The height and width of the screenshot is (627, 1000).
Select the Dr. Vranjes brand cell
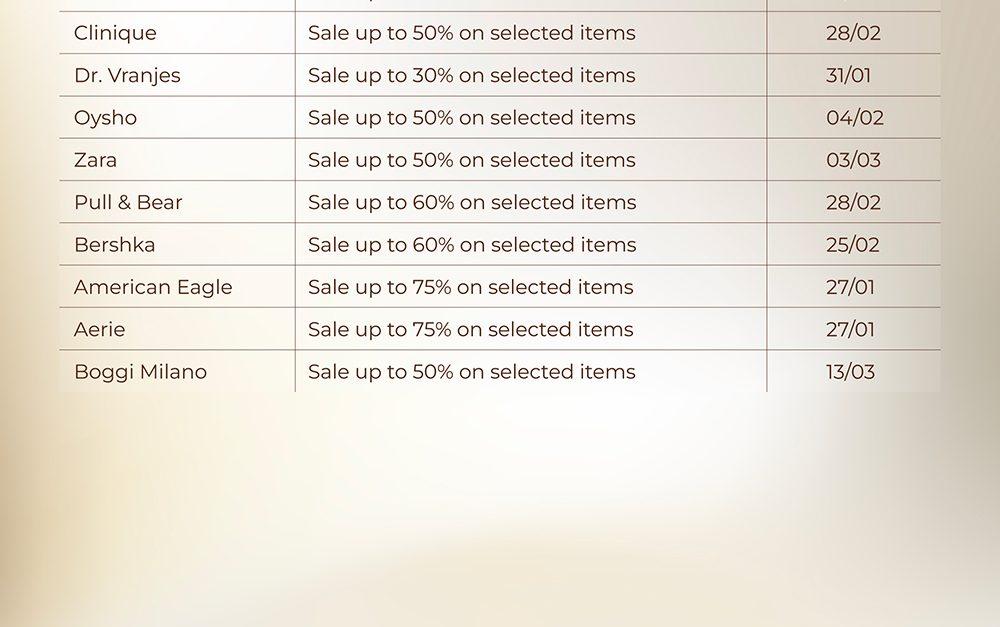pyautogui.click(x=127, y=75)
